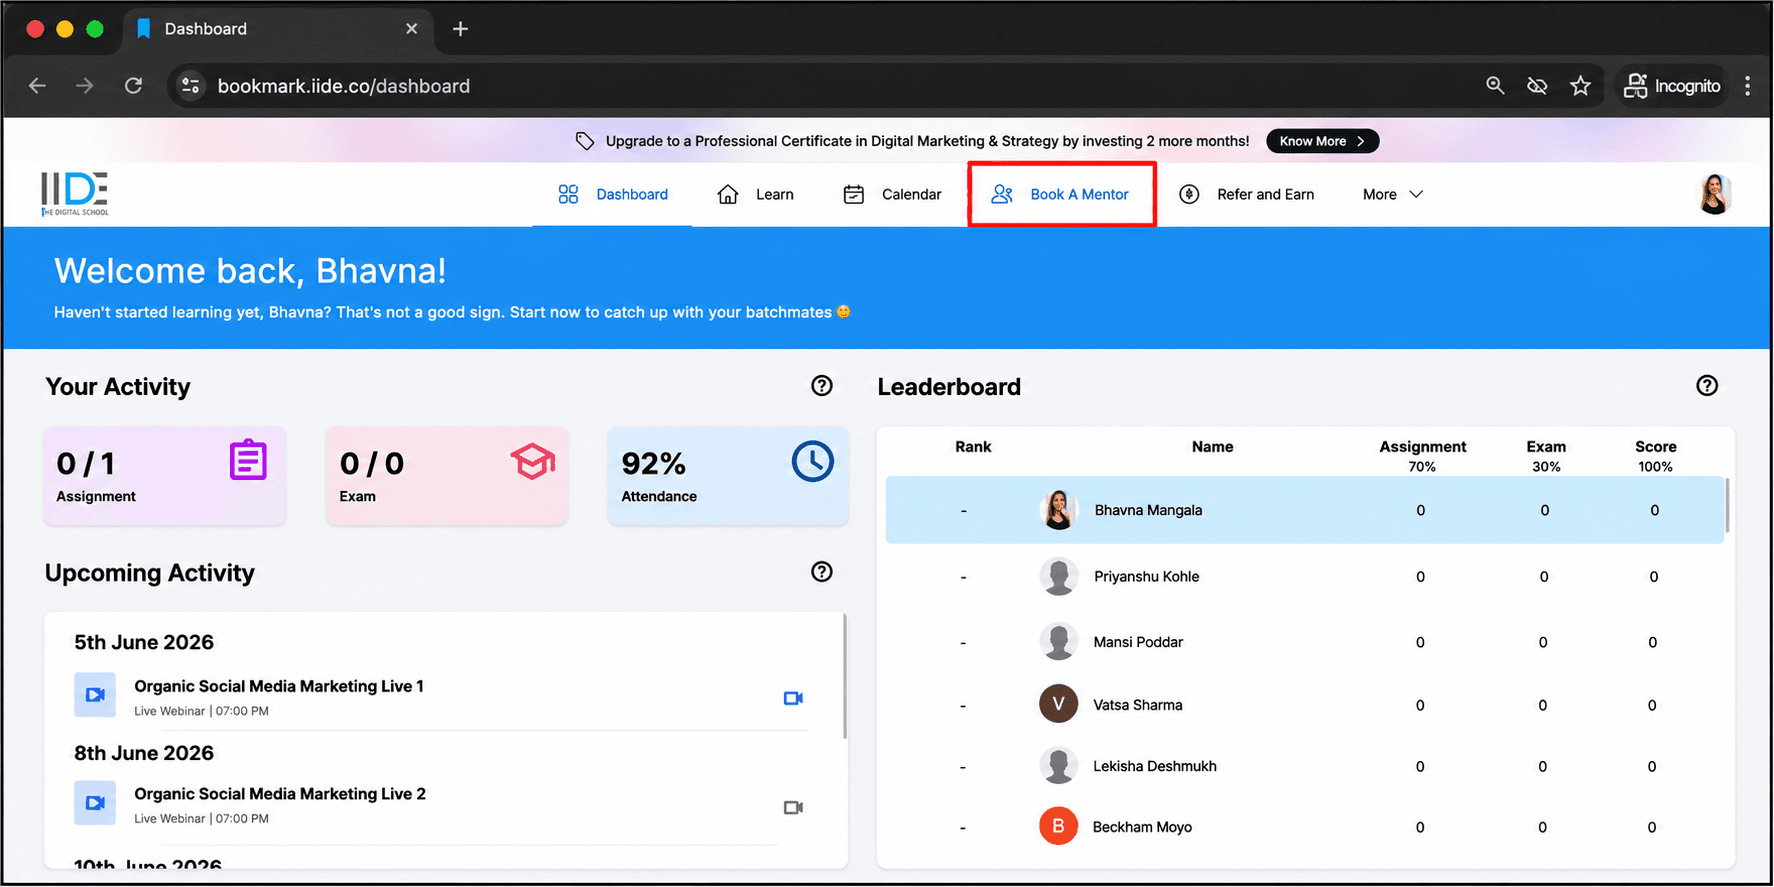Click the address bar URL field

pyautogui.click(x=344, y=86)
